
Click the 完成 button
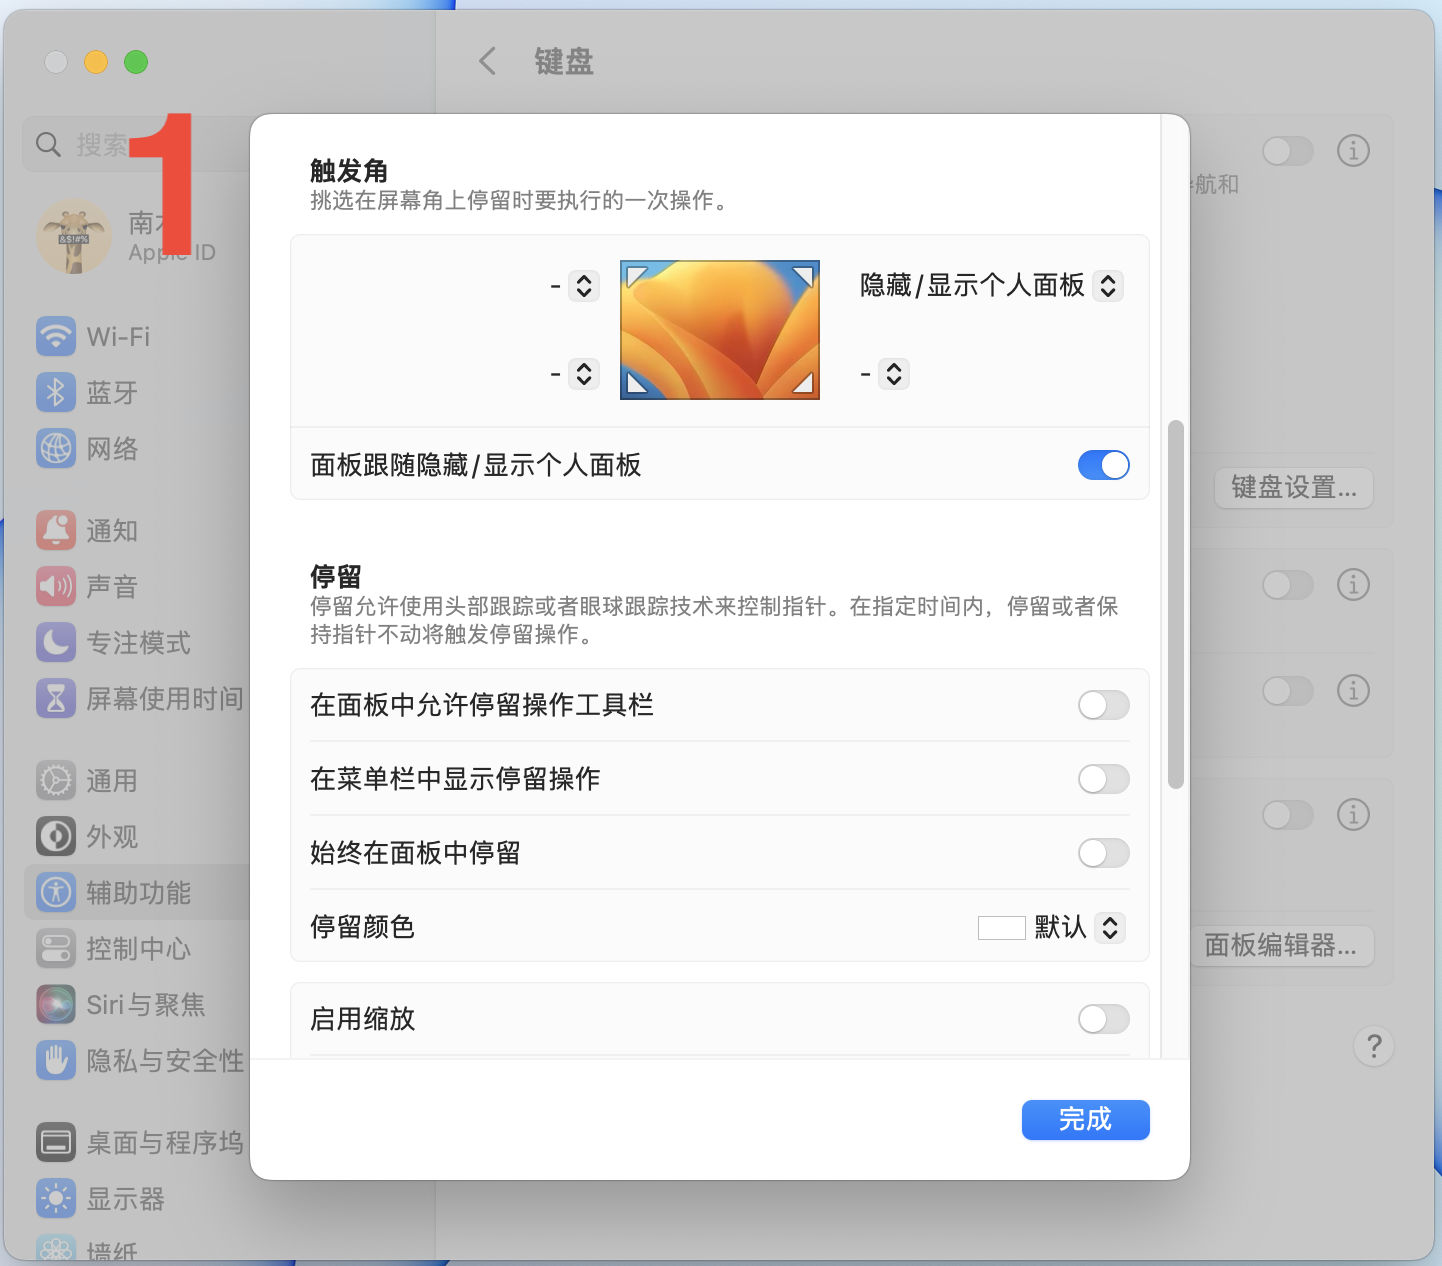pos(1086,1120)
